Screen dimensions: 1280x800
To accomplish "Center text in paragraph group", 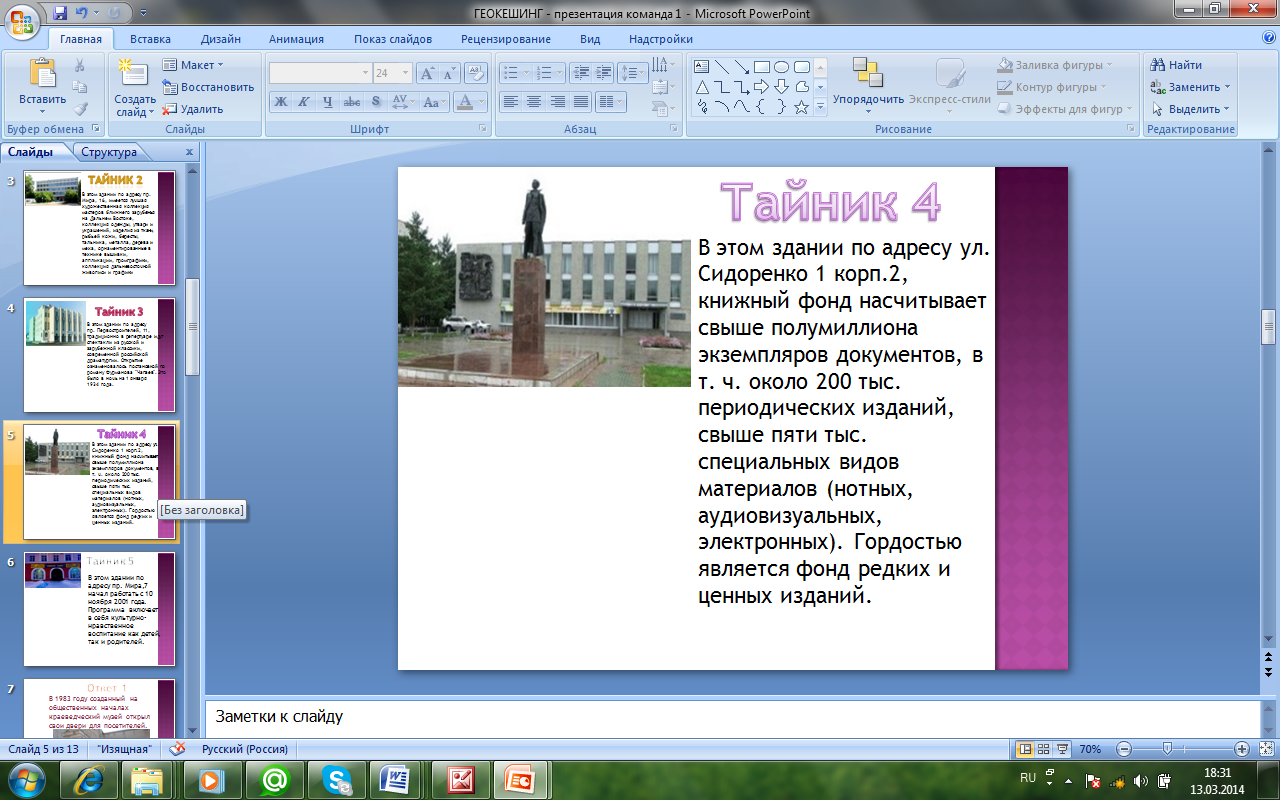I will [x=534, y=102].
